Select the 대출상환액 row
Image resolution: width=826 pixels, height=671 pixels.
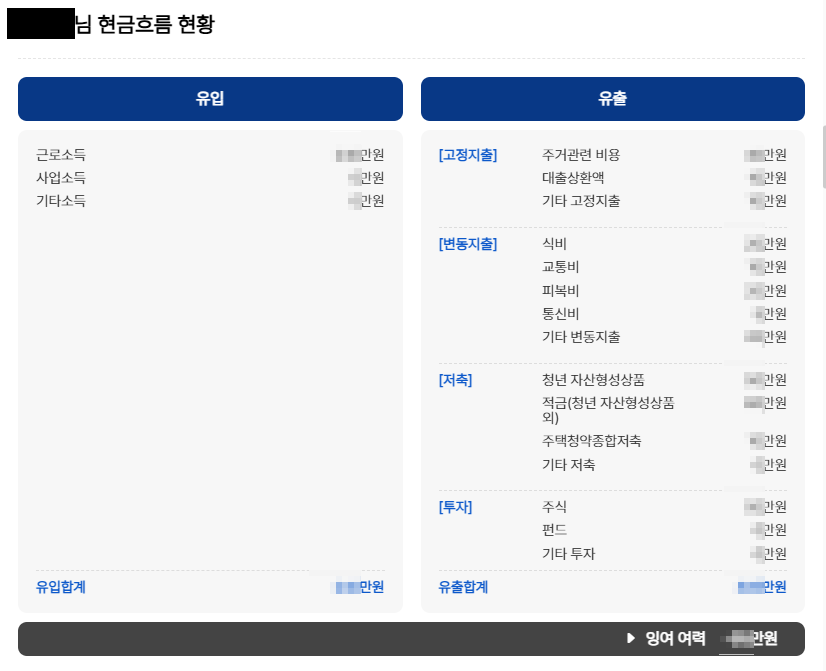664,178
